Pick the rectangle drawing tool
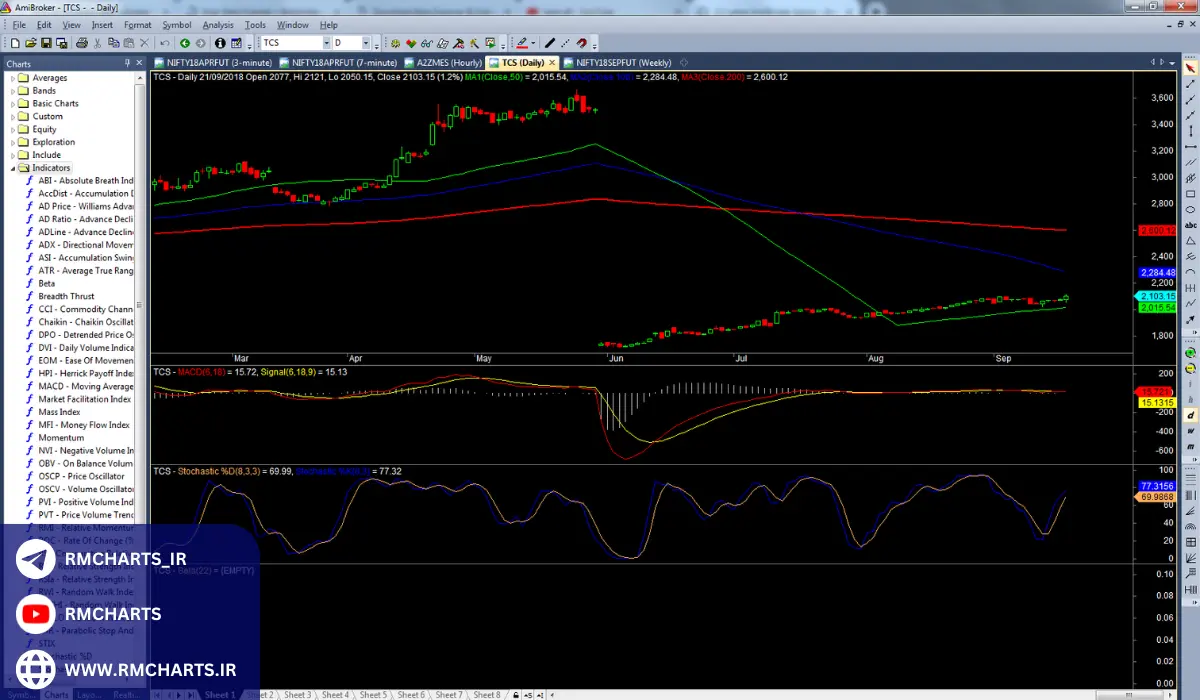Screen dimensions: 1200x700 click(x=1190, y=194)
